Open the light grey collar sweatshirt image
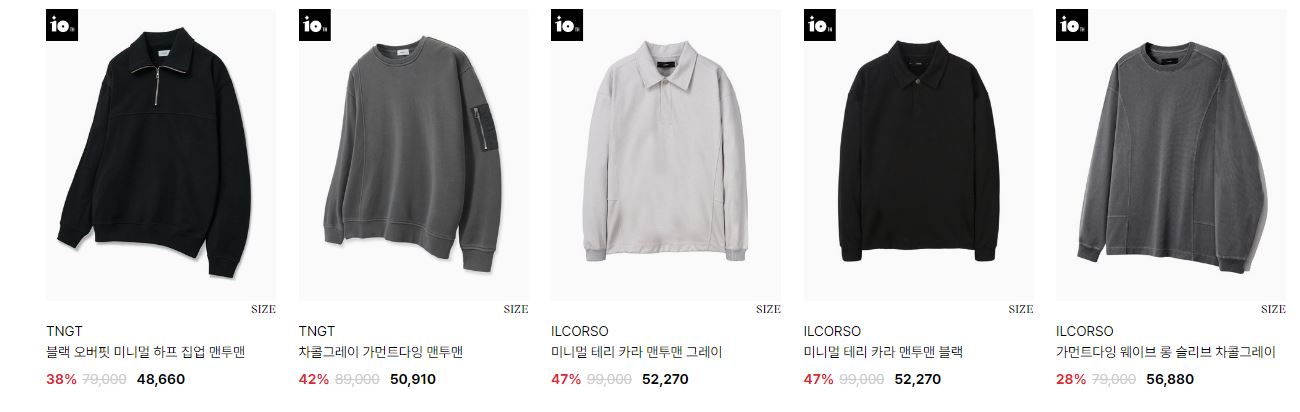 pyautogui.click(x=666, y=155)
